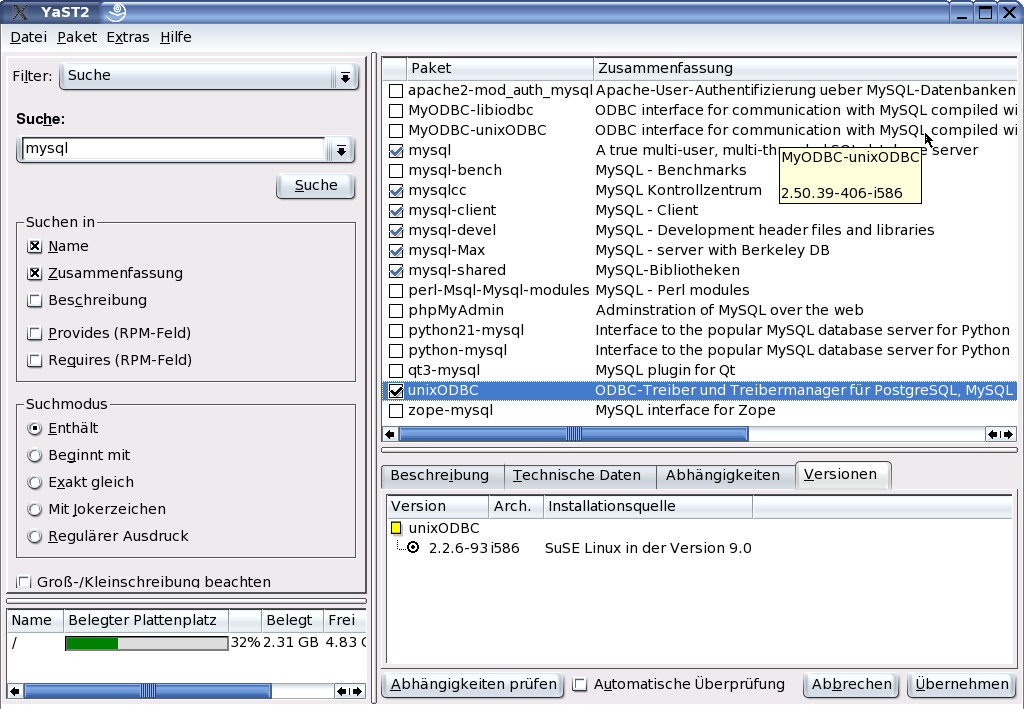Select the Exakt gleich search mode
This screenshot has width=1024, height=709.
(x=35, y=483)
